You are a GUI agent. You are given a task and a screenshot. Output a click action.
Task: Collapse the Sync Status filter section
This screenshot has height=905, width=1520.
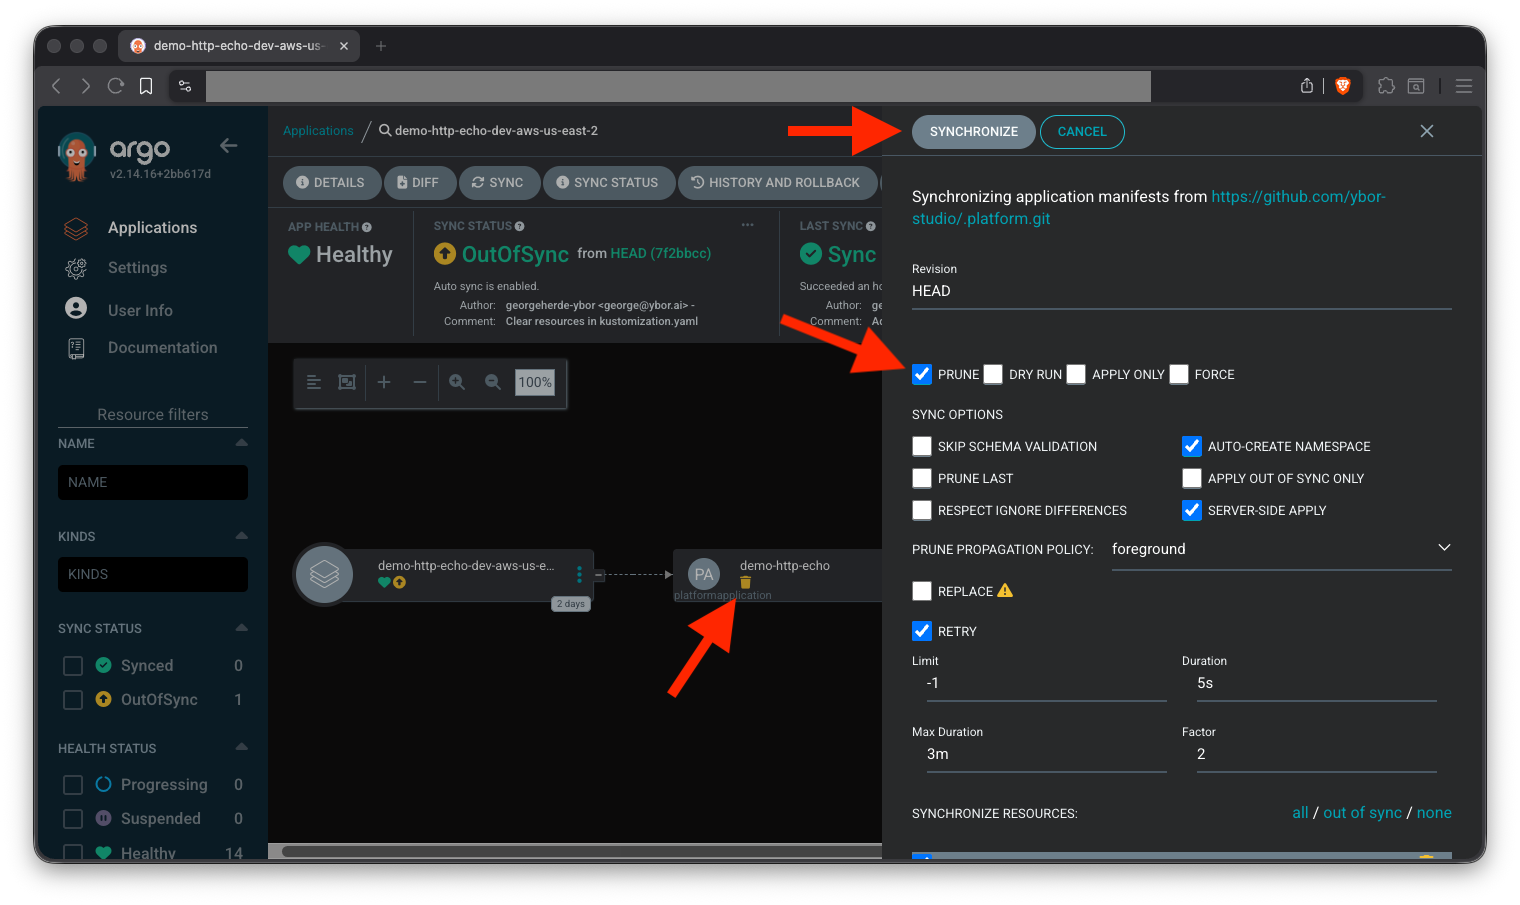241,628
